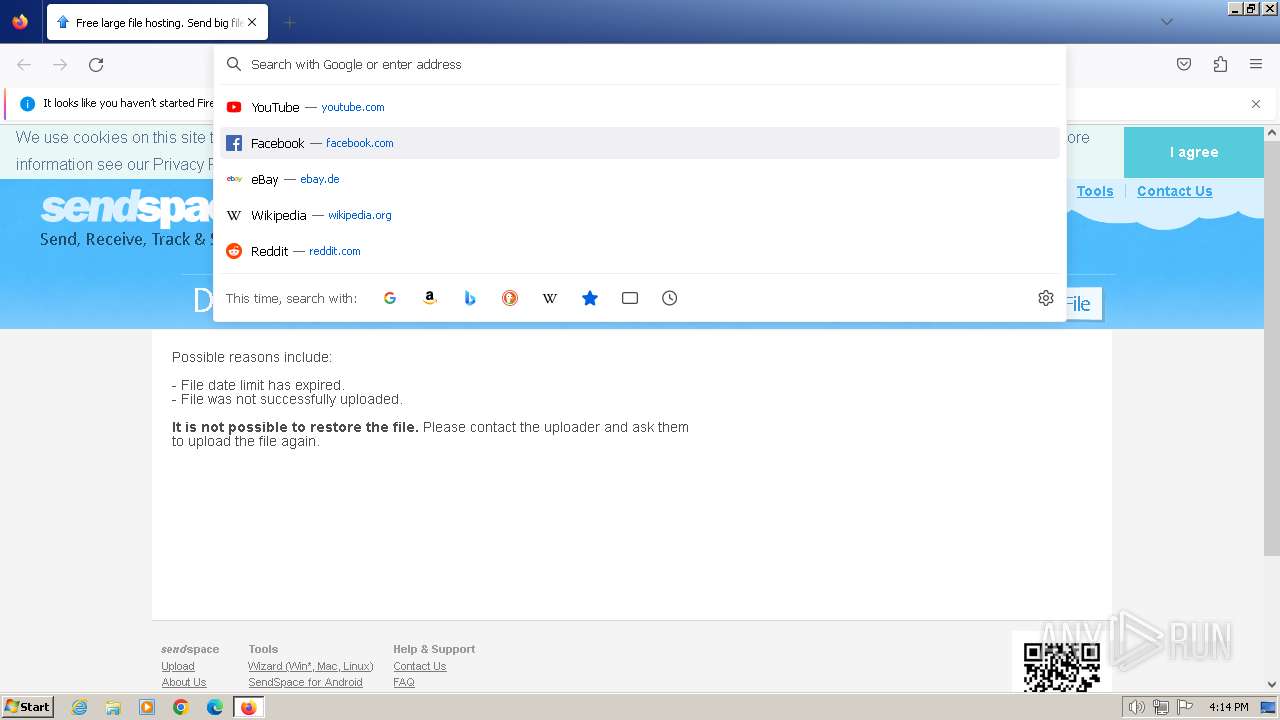Choose Amazon search shortcut icon
The width and height of the screenshot is (1280, 720).
click(x=430, y=298)
